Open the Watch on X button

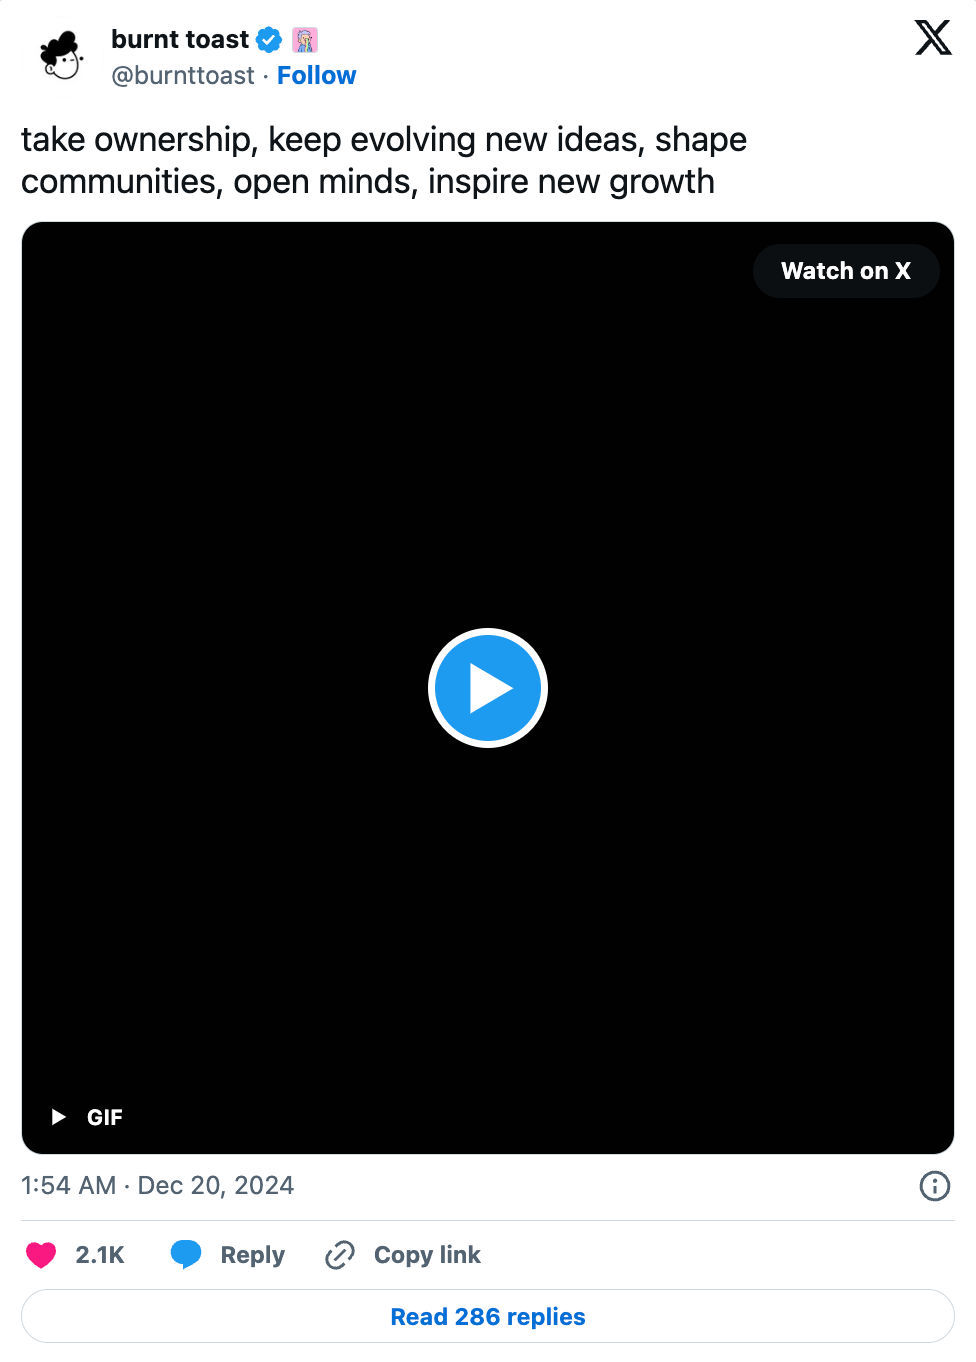tap(846, 271)
